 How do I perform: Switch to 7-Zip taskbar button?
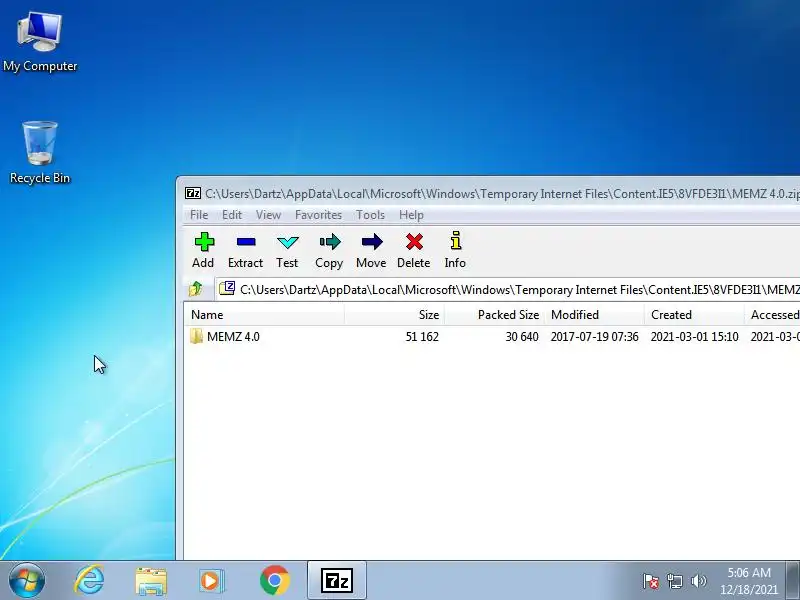click(x=337, y=581)
